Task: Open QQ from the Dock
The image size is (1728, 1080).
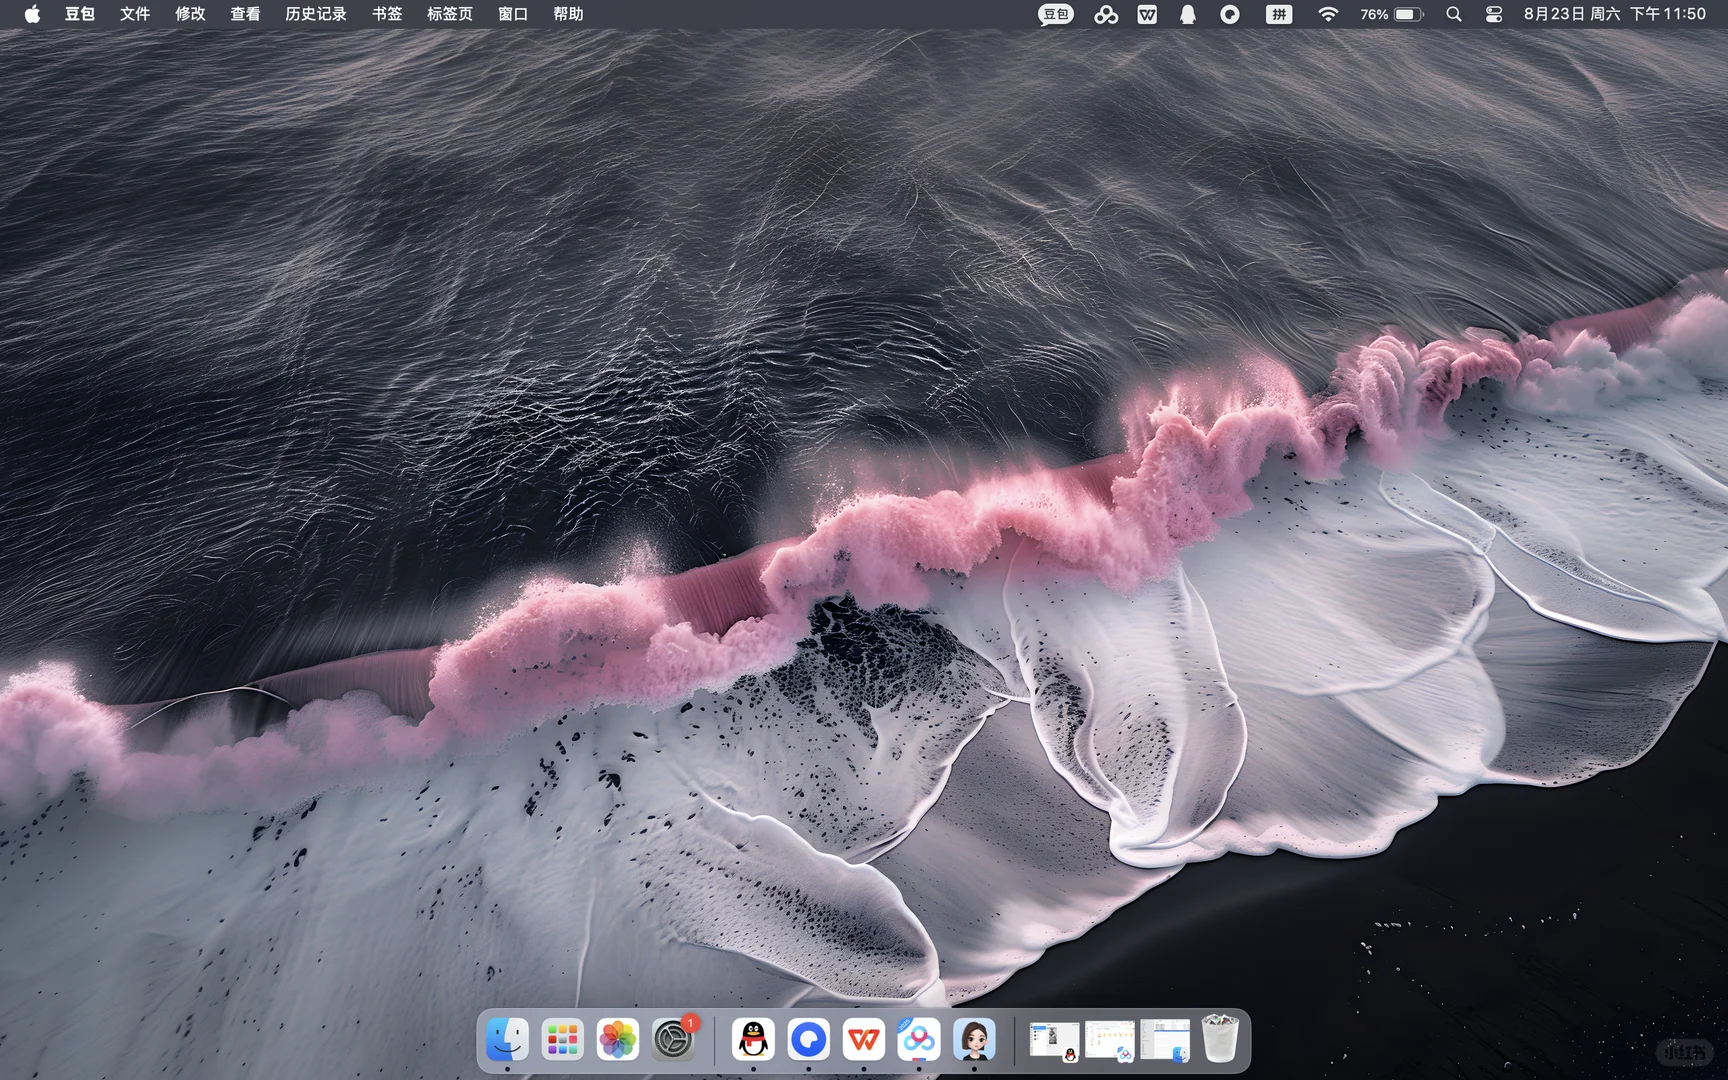Action: tap(753, 1040)
